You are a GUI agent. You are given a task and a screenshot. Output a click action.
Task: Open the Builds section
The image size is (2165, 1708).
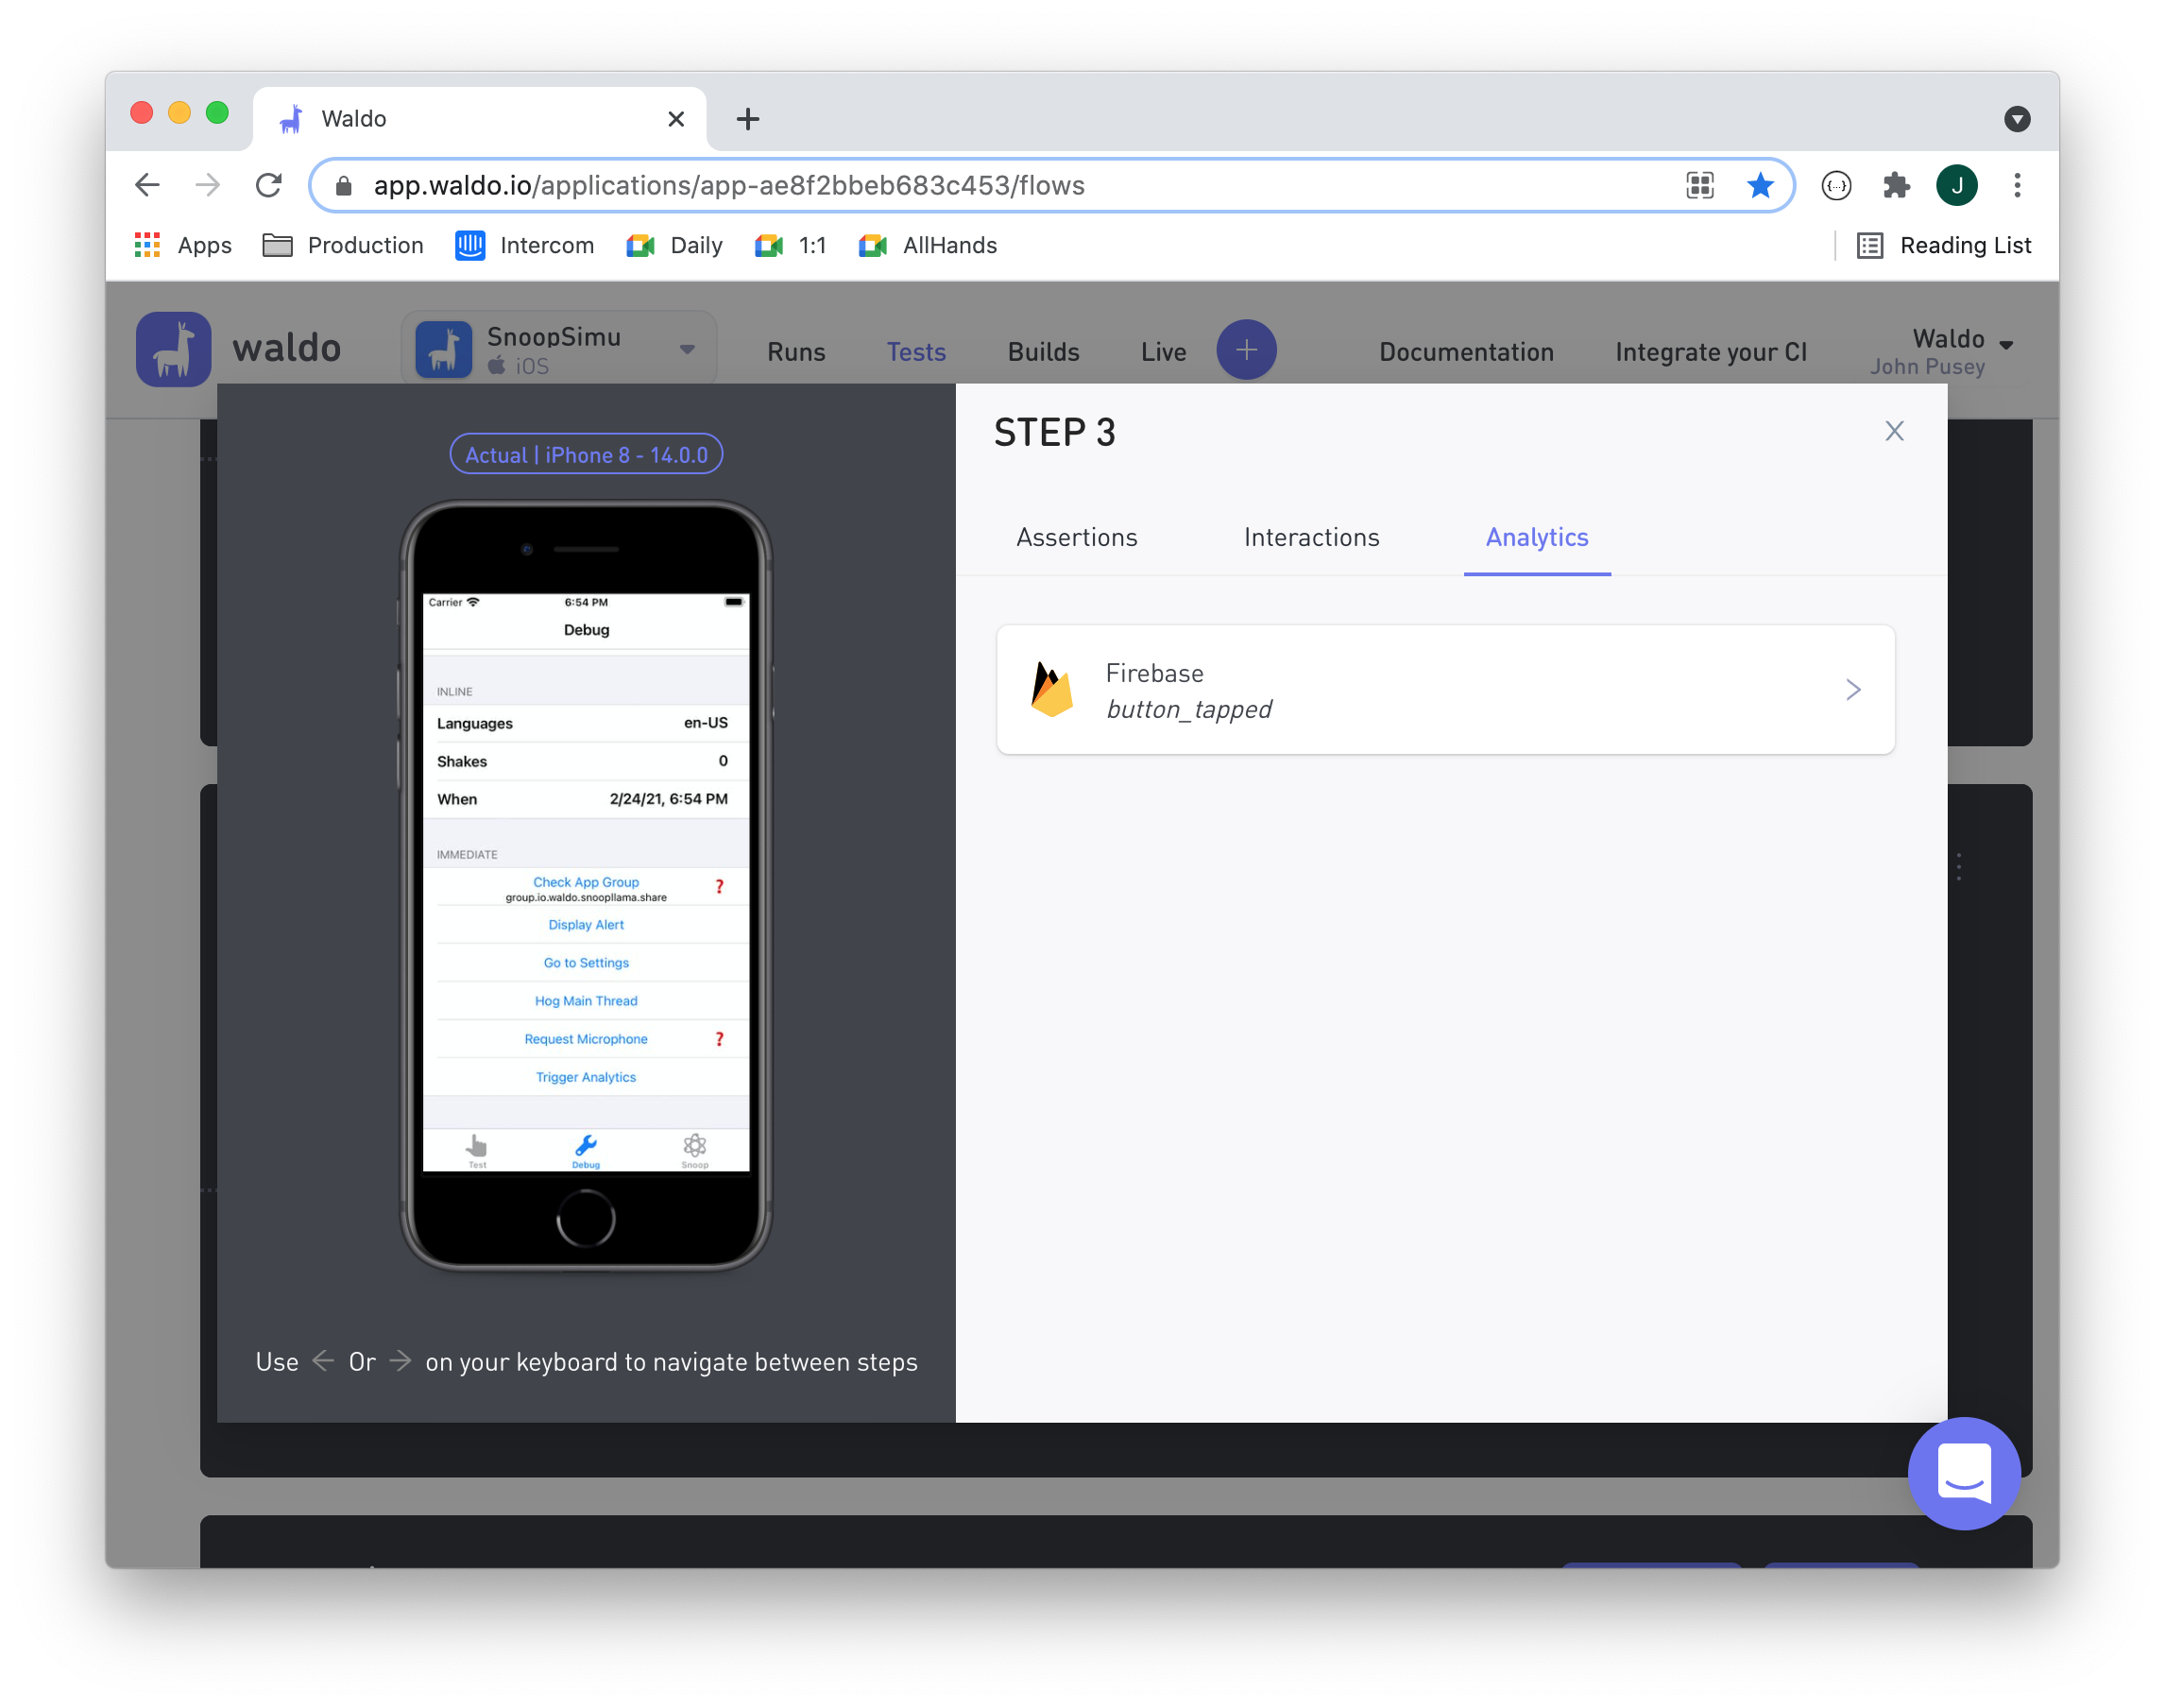click(x=1043, y=352)
